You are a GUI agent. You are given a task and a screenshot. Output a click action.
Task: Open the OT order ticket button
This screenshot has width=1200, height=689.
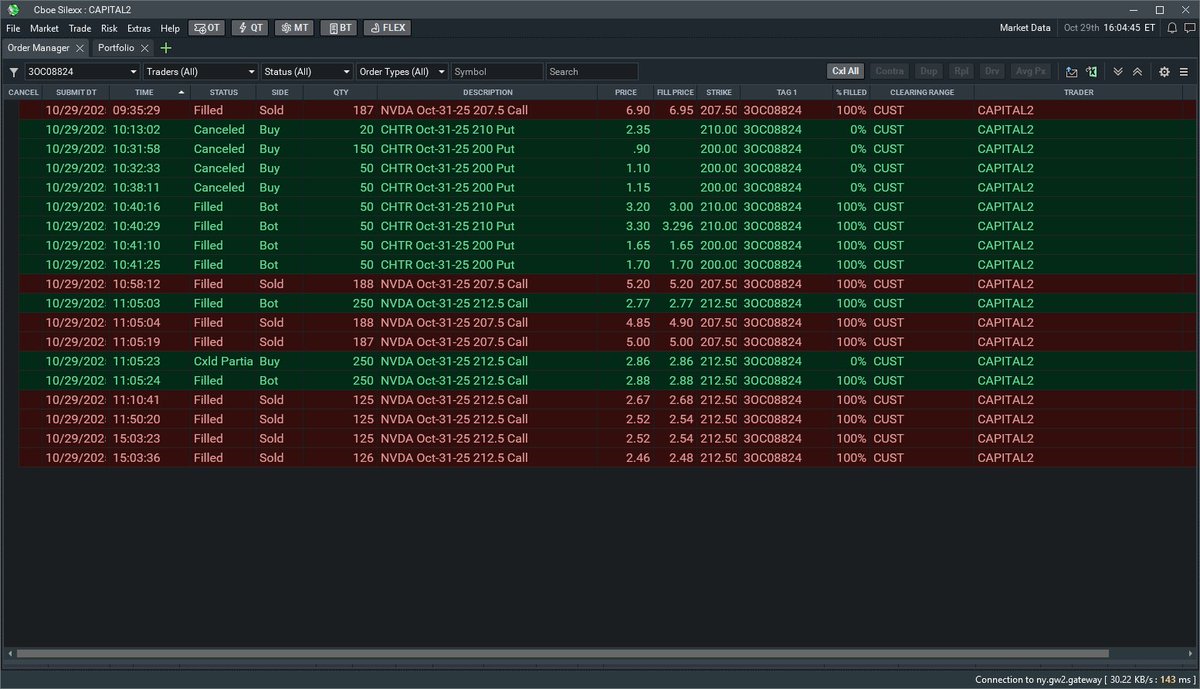click(207, 28)
